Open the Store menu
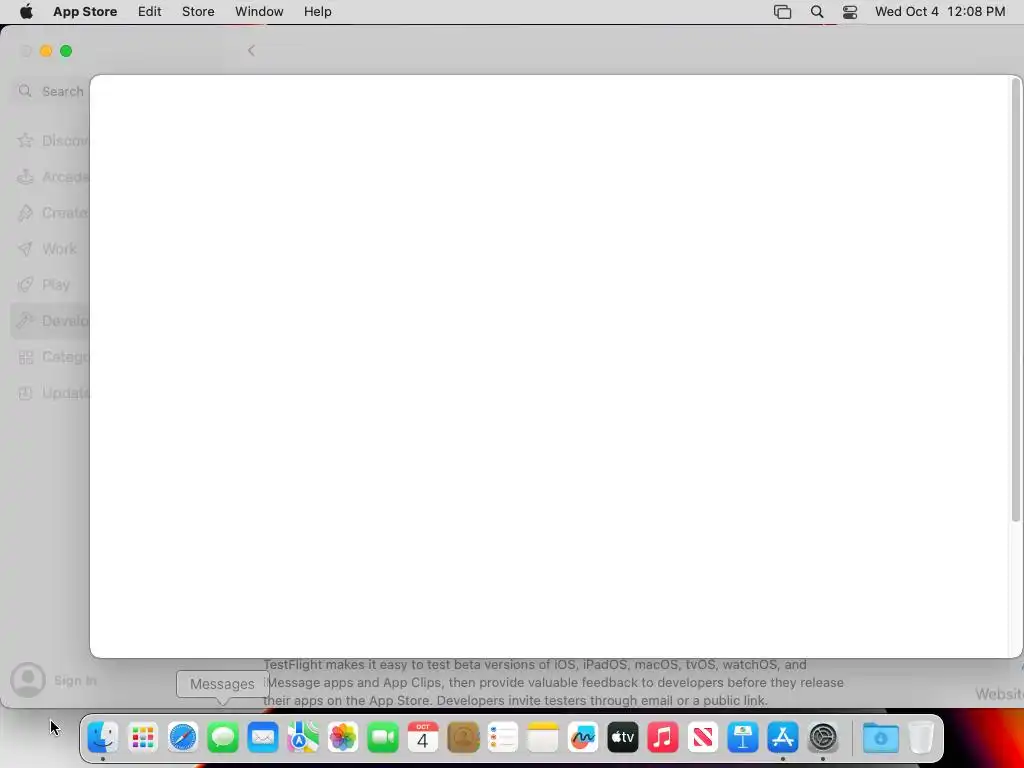The width and height of the screenshot is (1024, 768). point(198,12)
